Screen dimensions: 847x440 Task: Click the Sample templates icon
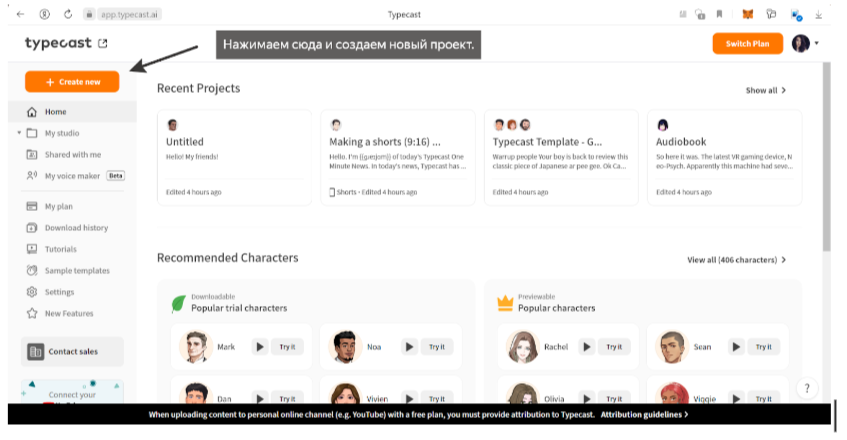(x=32, y=270)
